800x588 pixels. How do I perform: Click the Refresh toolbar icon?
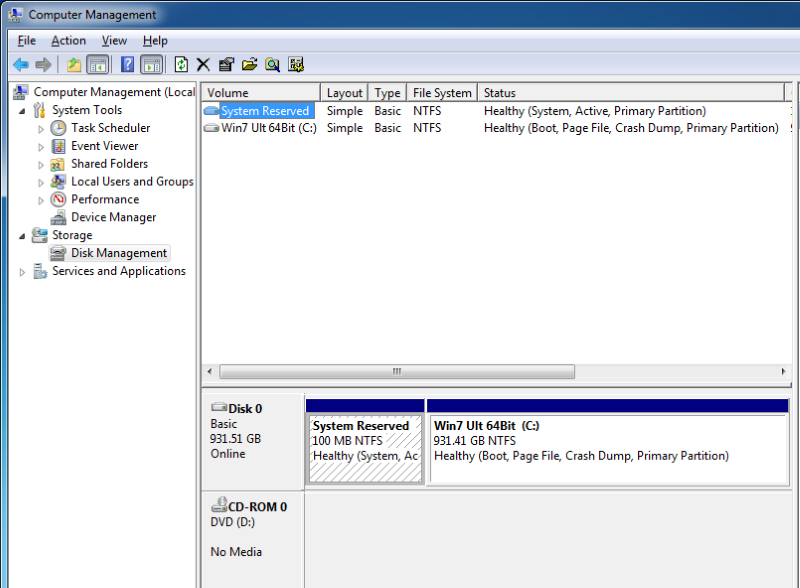(x=181, y=64)
